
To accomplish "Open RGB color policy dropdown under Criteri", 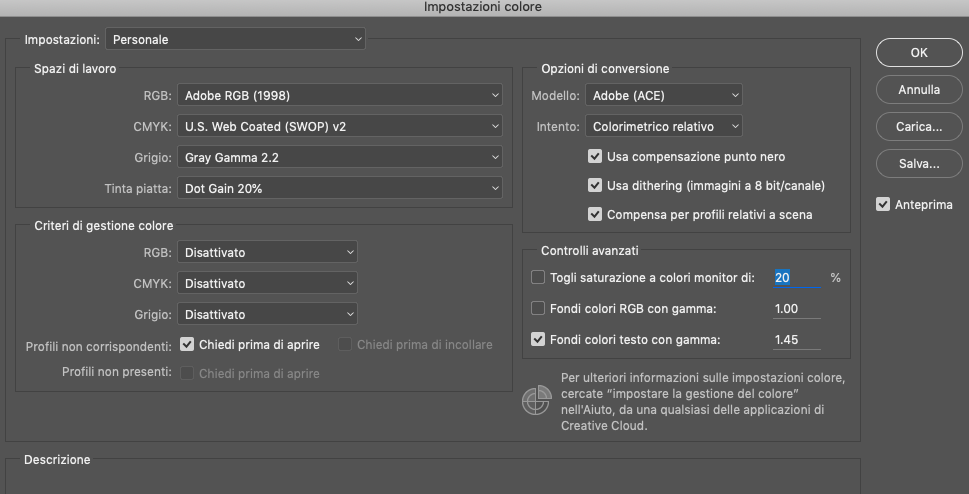I will tap(267, 252).
